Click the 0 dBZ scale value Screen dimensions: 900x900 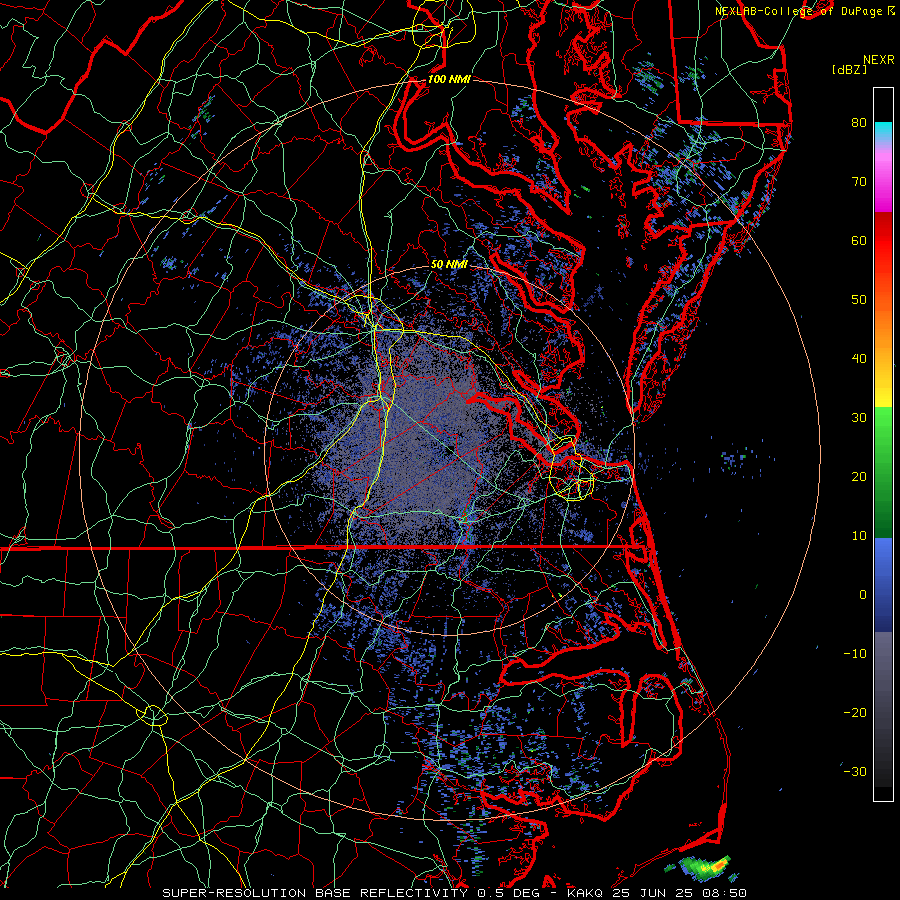coord(862,595)
